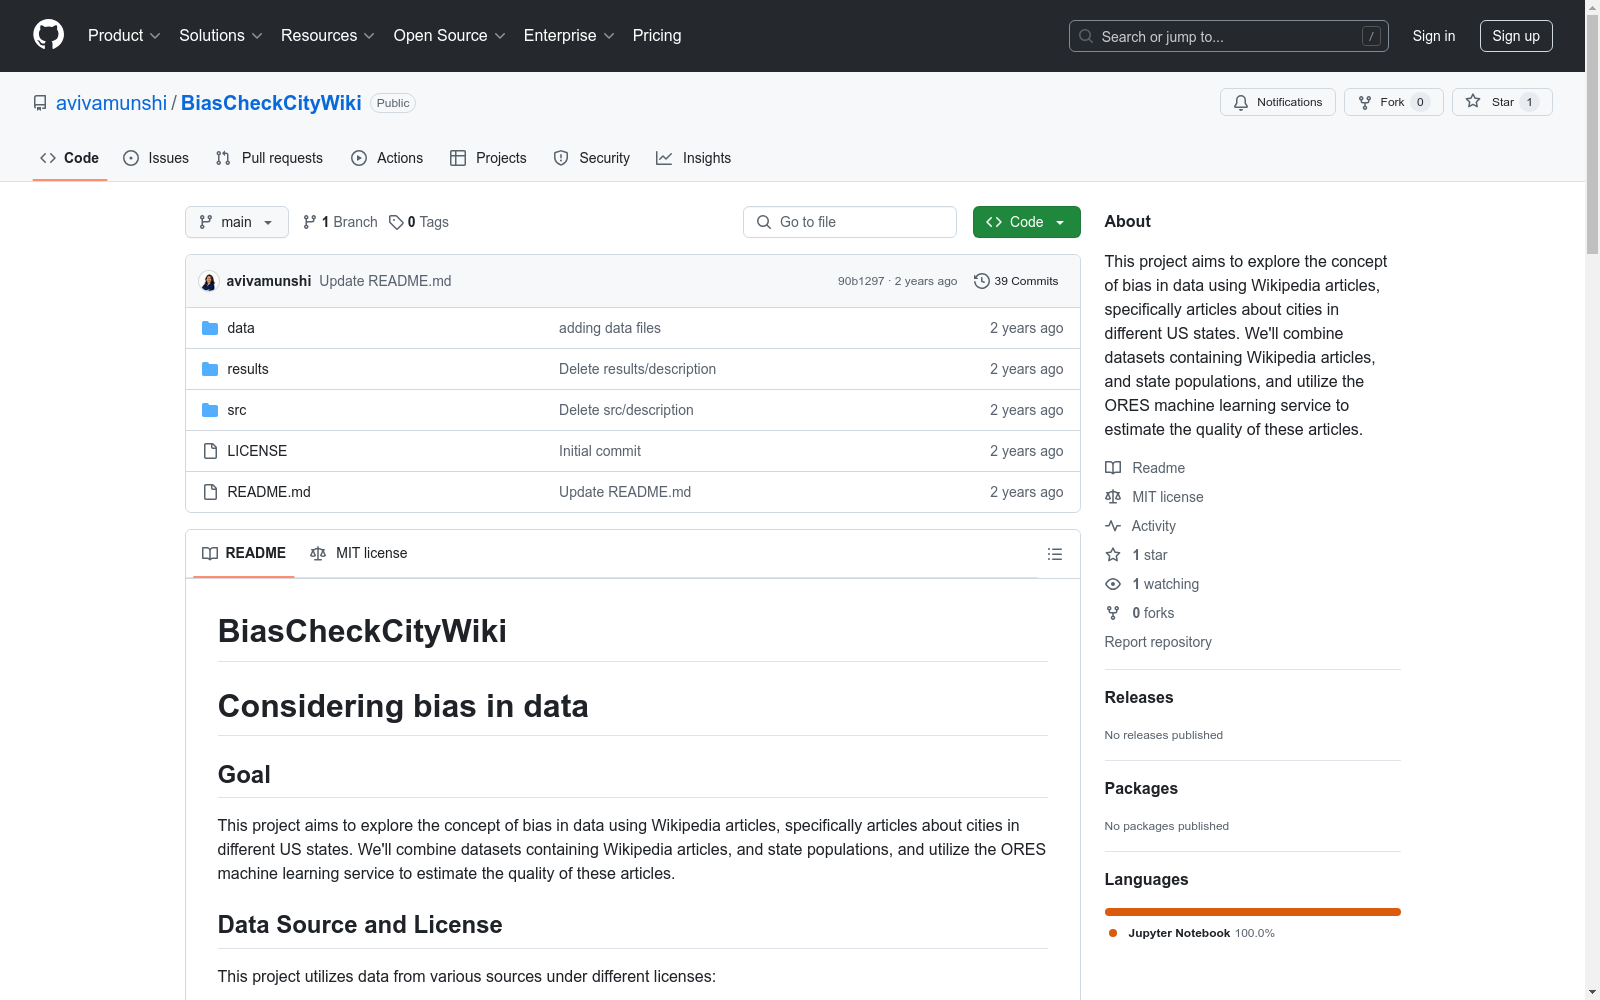Switch to the Issues tab
This screenshot has width=1600, height=1000.
(x=156, y=158)
